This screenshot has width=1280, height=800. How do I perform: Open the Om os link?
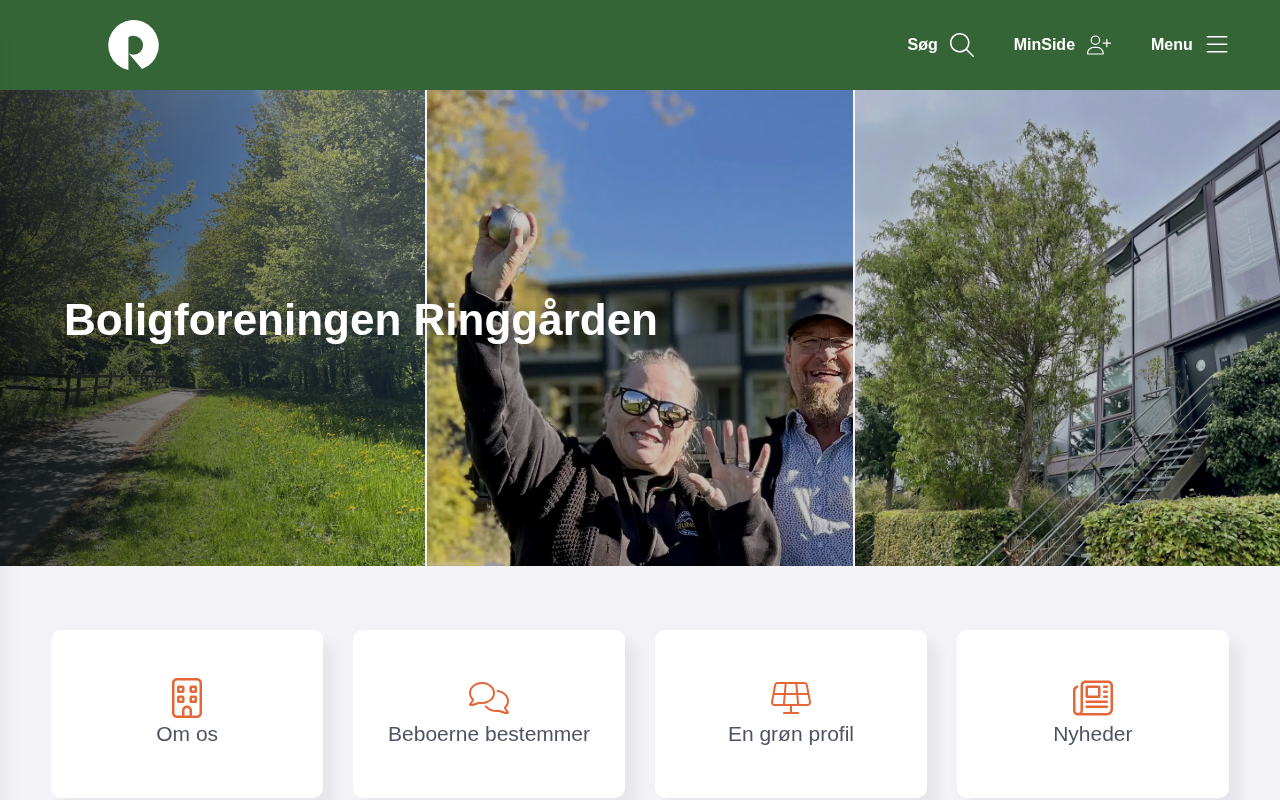click(x=187, y=734)
